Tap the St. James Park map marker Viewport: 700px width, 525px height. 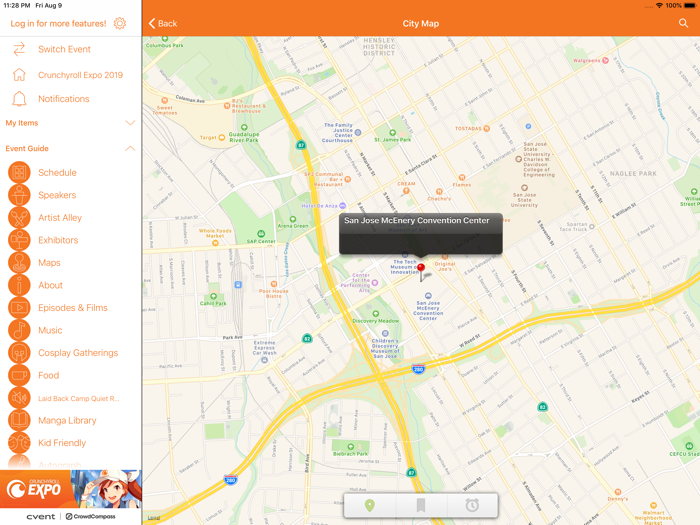392,133
